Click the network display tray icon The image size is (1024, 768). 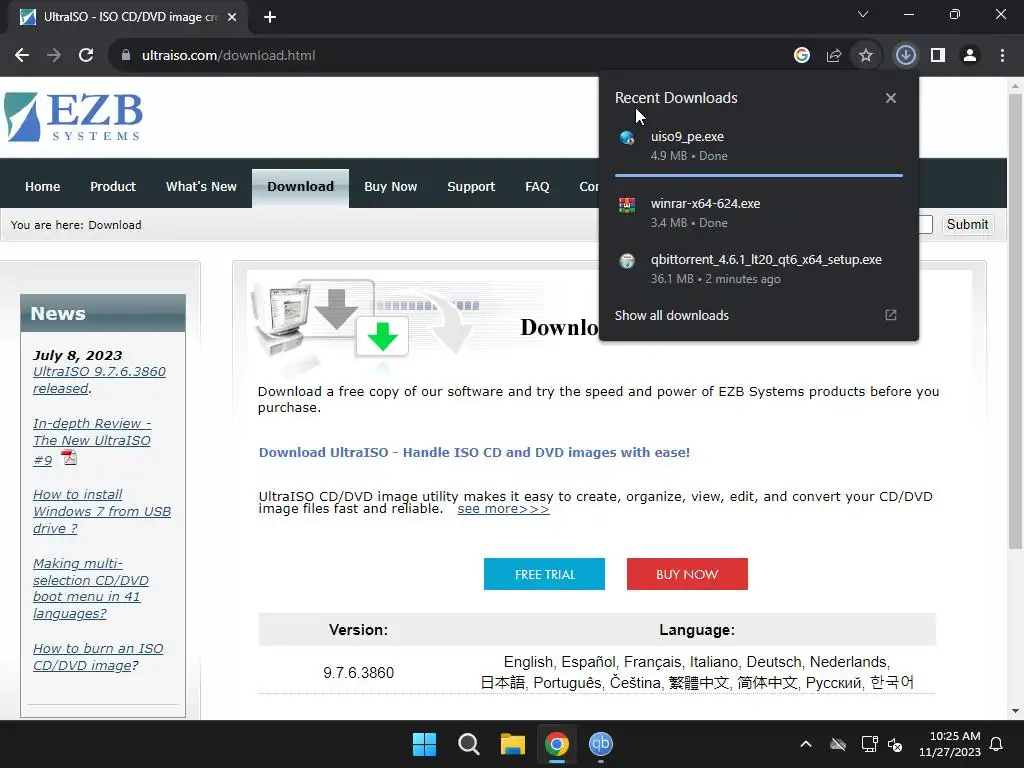click(869, 744)
